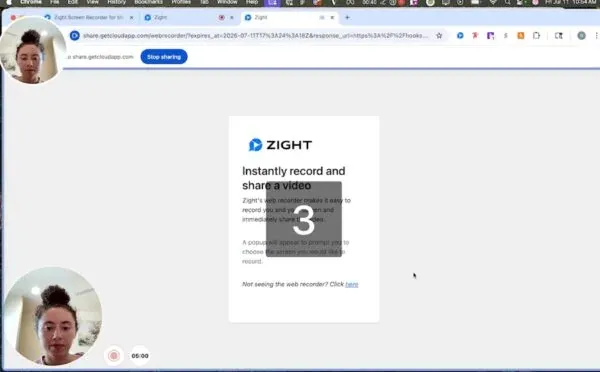Click the gray S extension icon

505,36
